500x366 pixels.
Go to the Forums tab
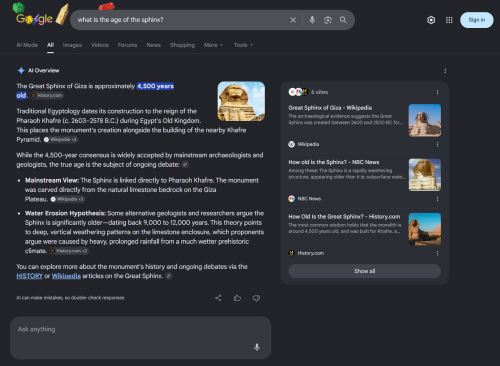point(127,45)
